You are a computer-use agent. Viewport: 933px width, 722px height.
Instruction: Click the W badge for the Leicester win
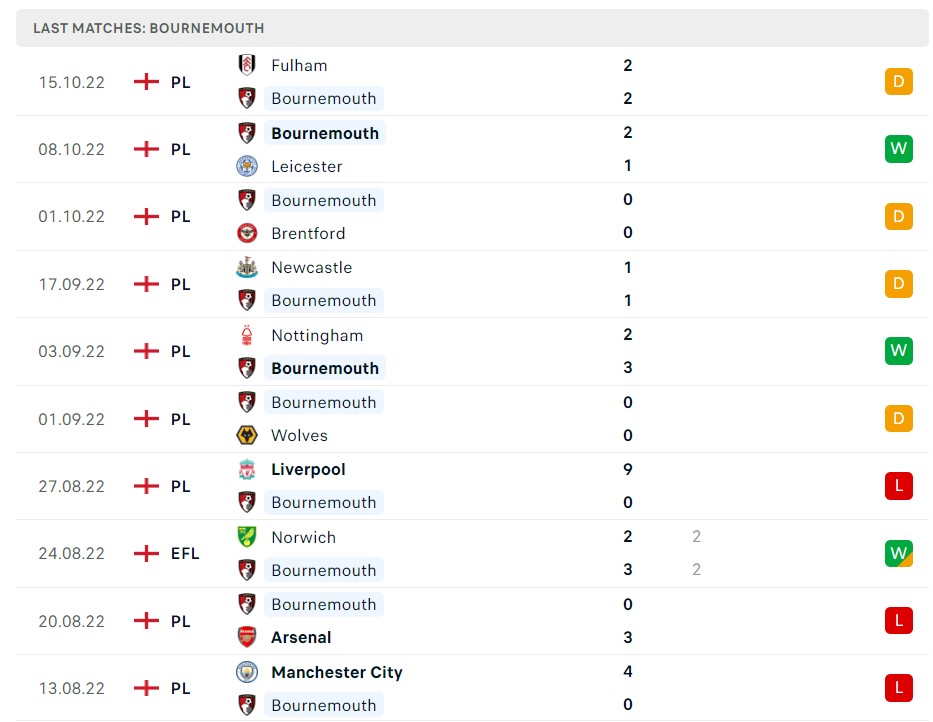[898, 149]
